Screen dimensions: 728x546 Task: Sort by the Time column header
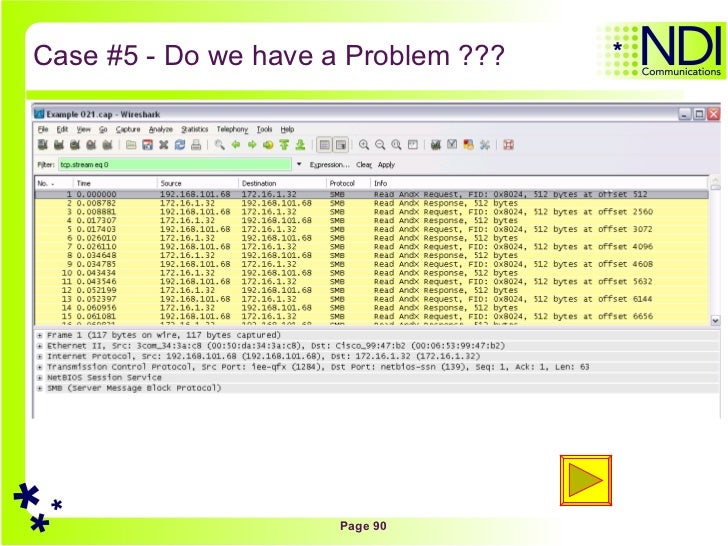point(115,183)
